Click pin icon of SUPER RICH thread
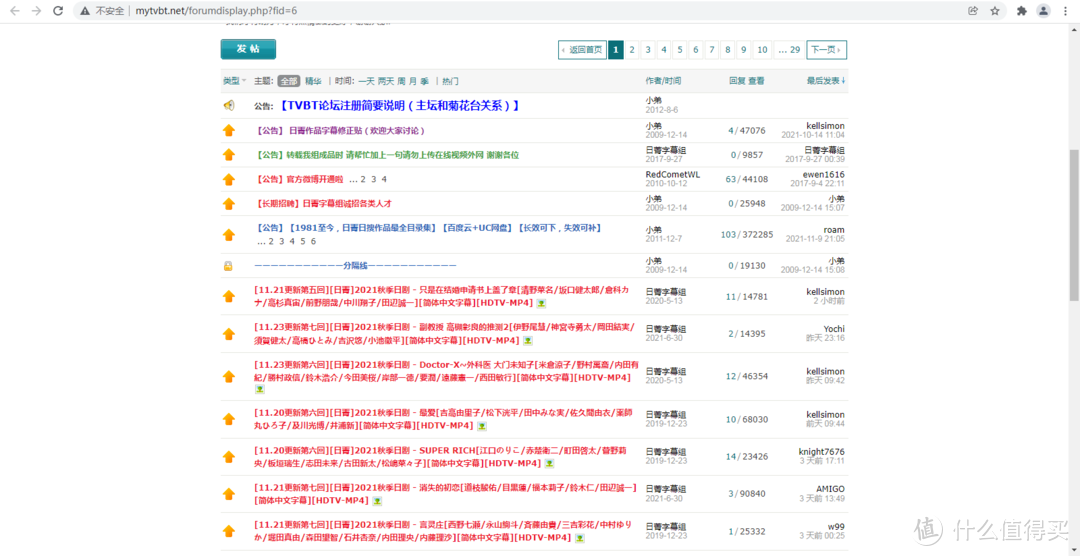This screenshot has height=556, width=1080. click(229, 456)
